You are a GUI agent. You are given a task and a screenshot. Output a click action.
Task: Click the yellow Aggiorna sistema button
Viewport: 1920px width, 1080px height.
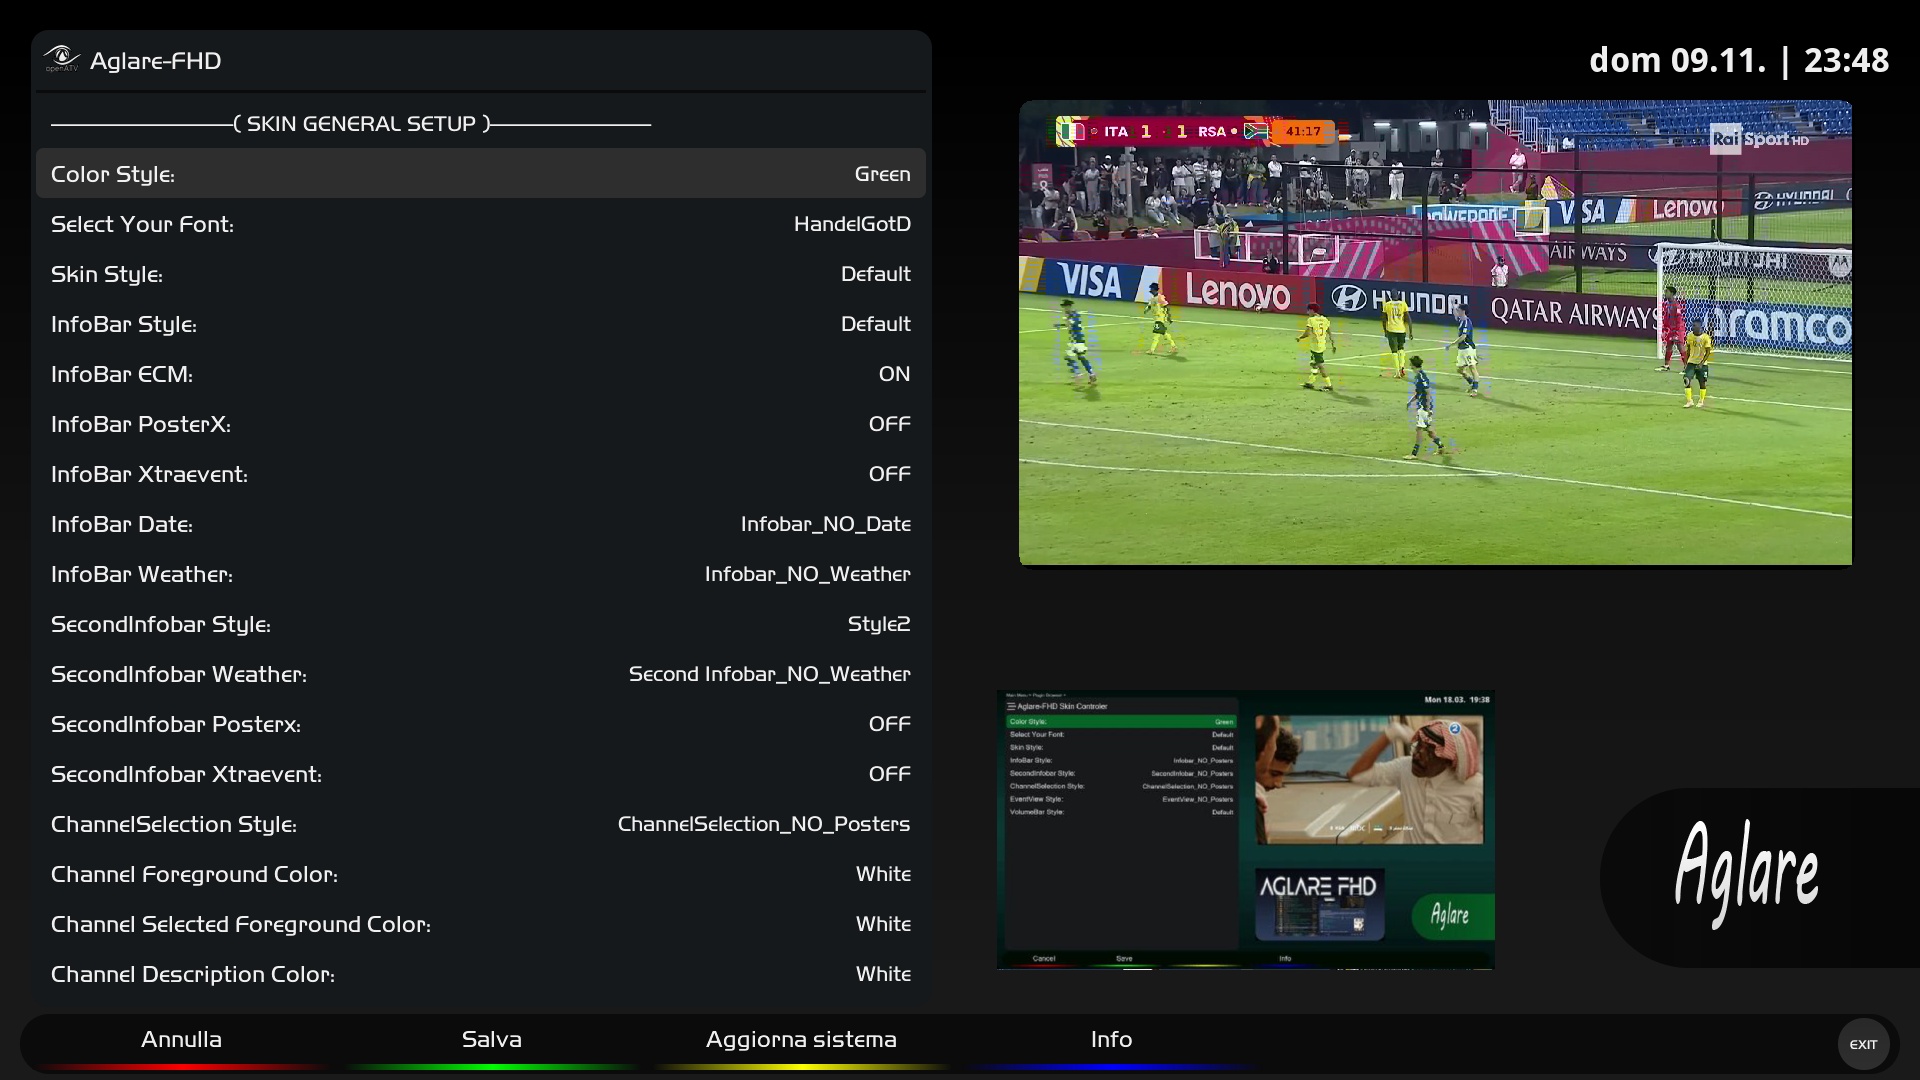[801, 1040]
